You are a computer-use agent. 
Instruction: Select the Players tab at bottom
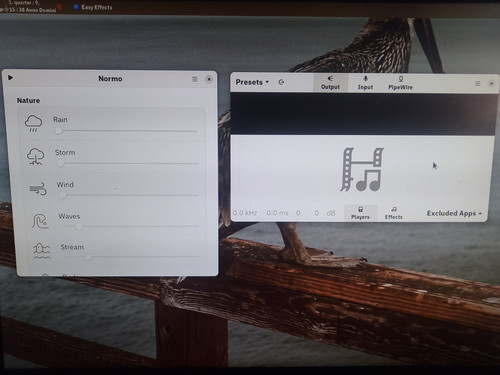coord(360,213)
